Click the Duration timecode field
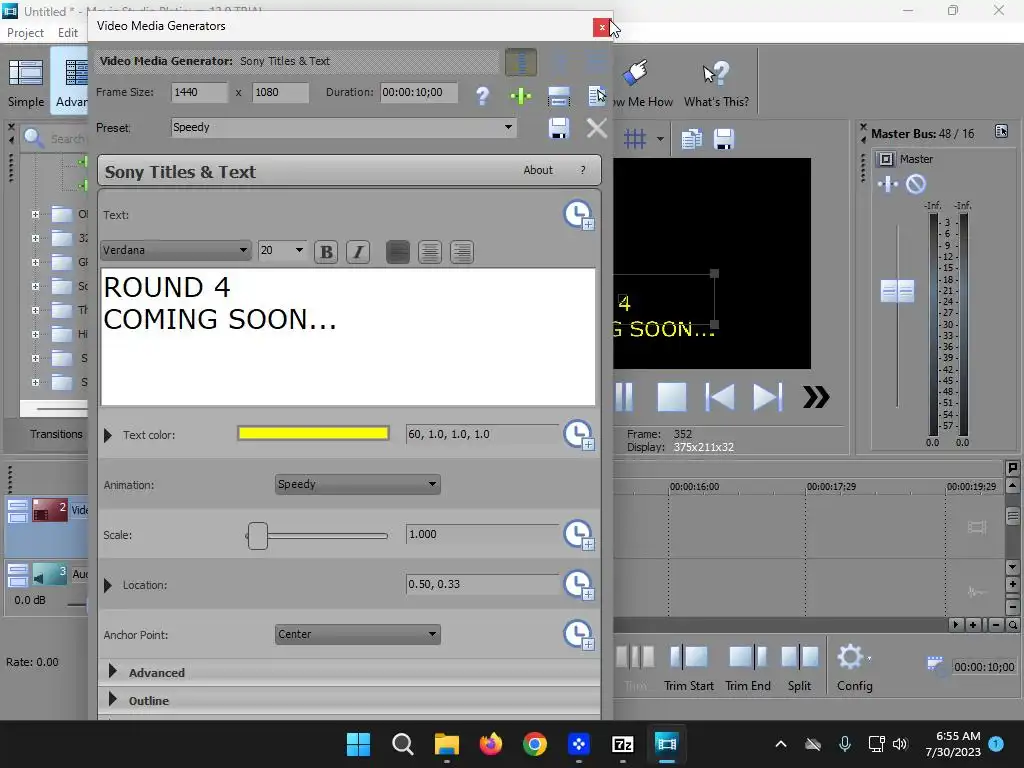1024x768 pixels. coord(419,92)
